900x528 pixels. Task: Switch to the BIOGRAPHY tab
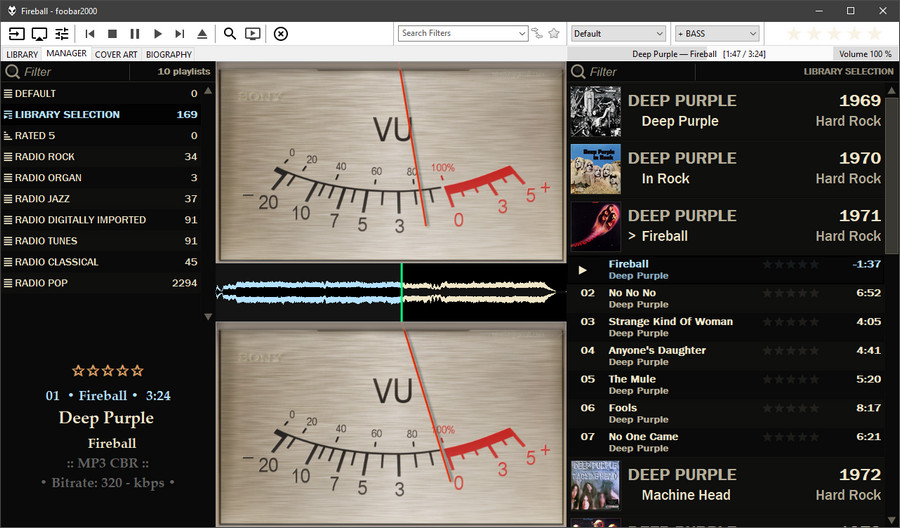(x=169, y=54)
